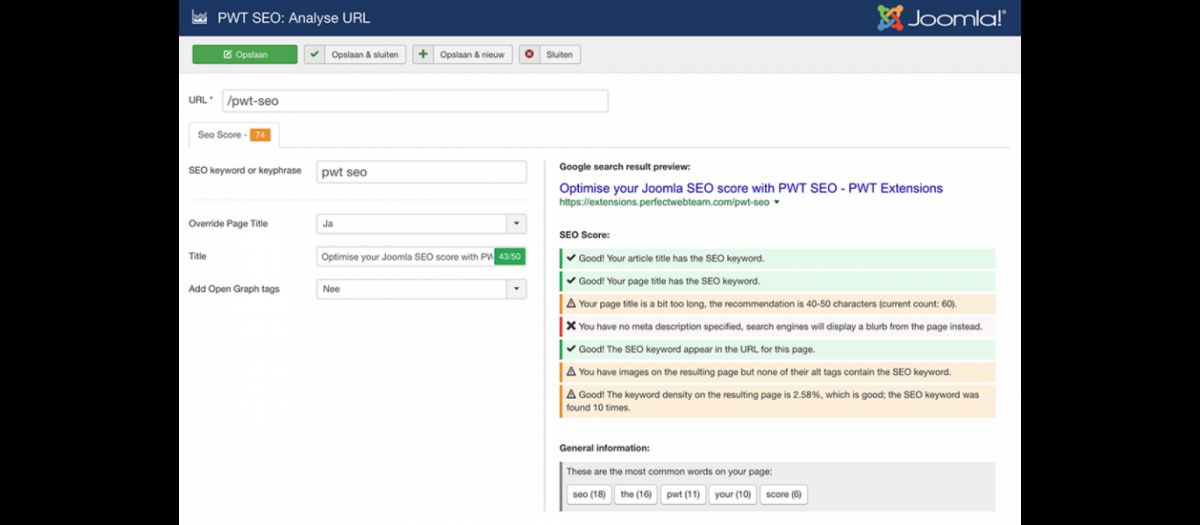Click the your (10) common word tag
This screenshot has width=1200, height=525.
[x=733, y=495]
